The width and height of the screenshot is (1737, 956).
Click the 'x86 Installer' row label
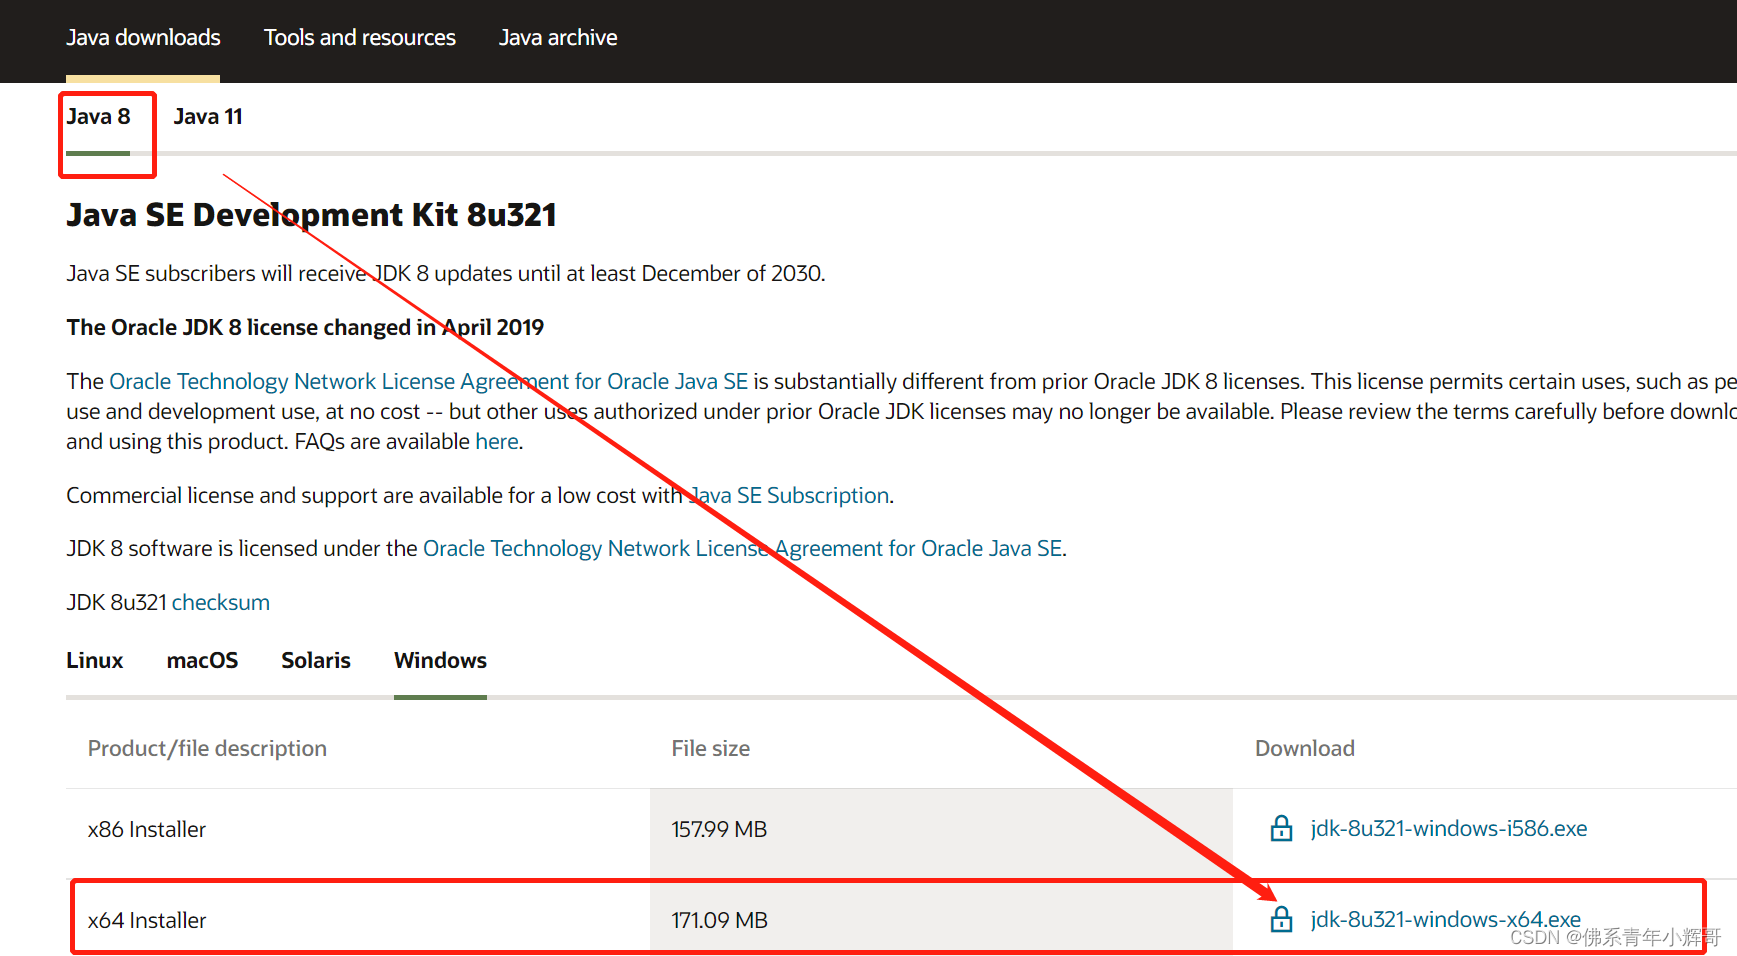coord(147,830)
